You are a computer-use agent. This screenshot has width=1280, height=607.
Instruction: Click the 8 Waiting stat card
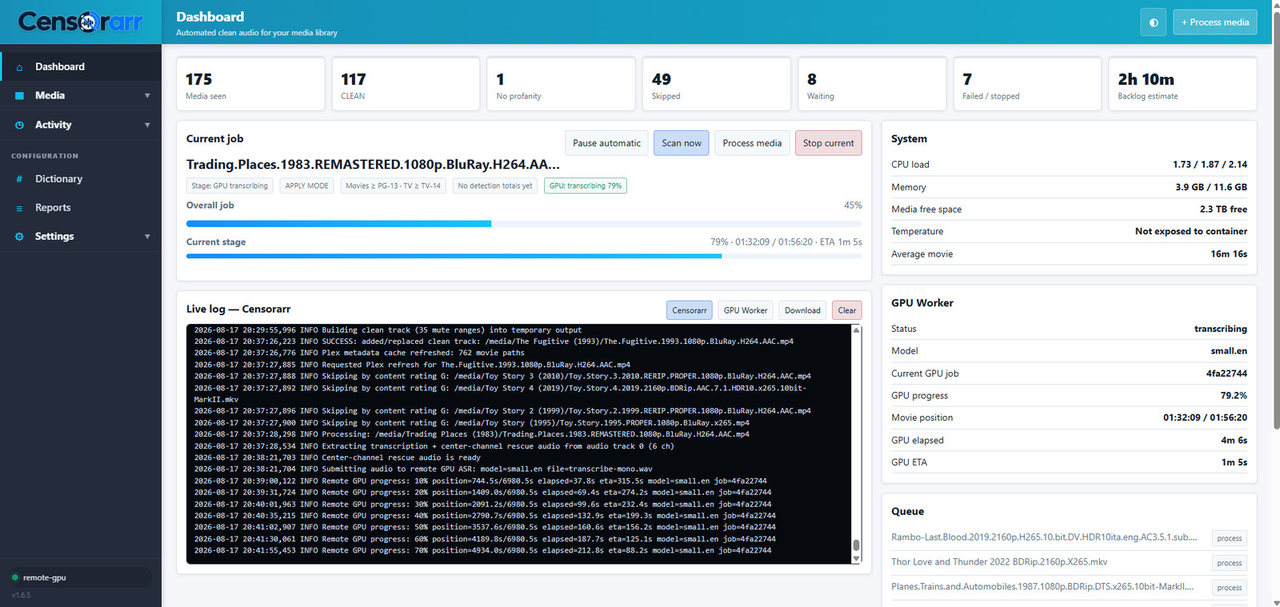coord(872,85)
